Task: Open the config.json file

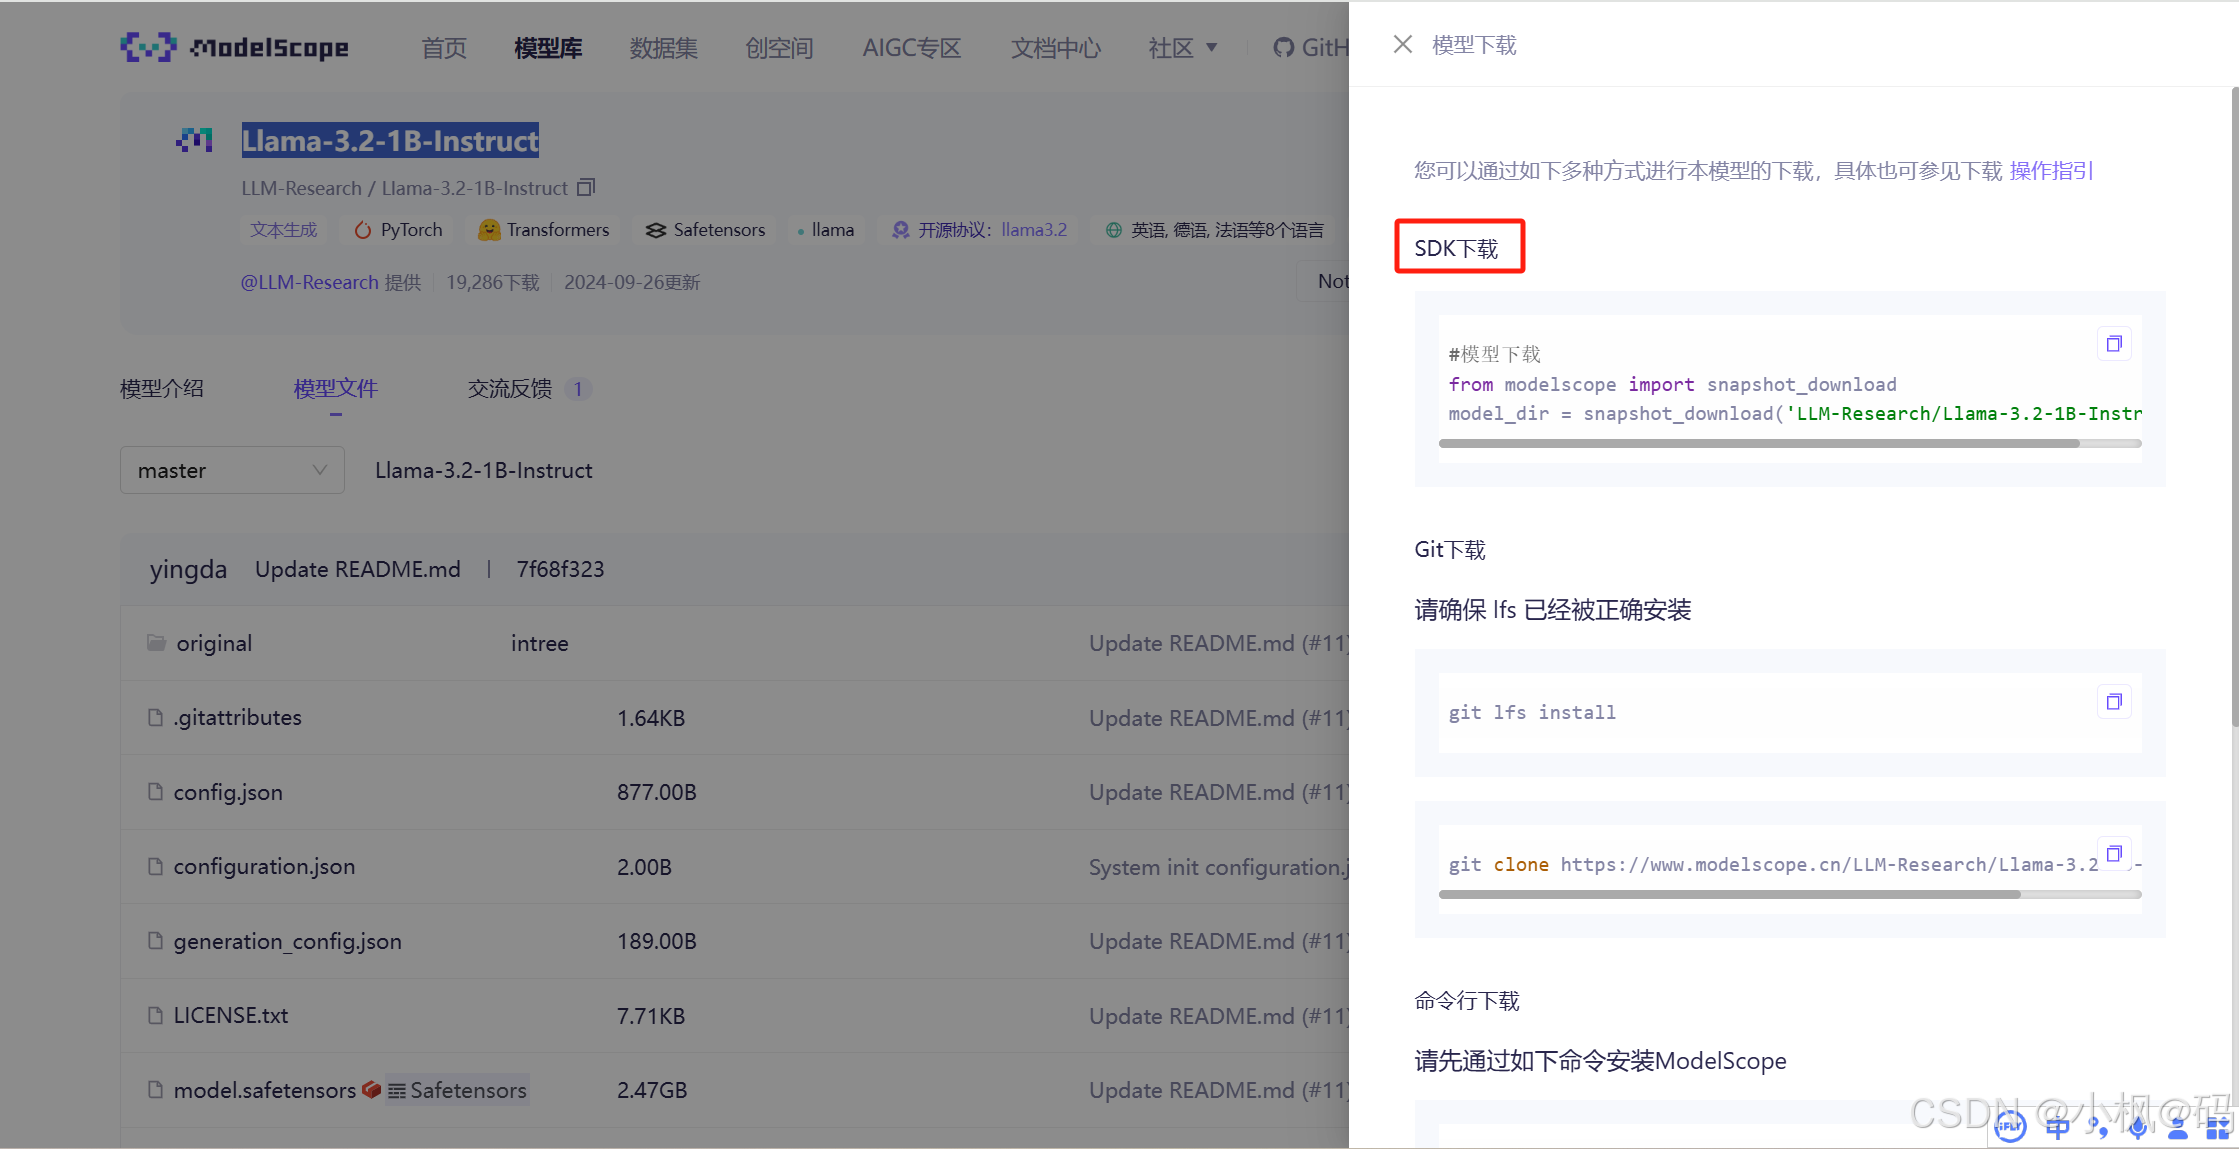Action: click(x=227, y=792)
